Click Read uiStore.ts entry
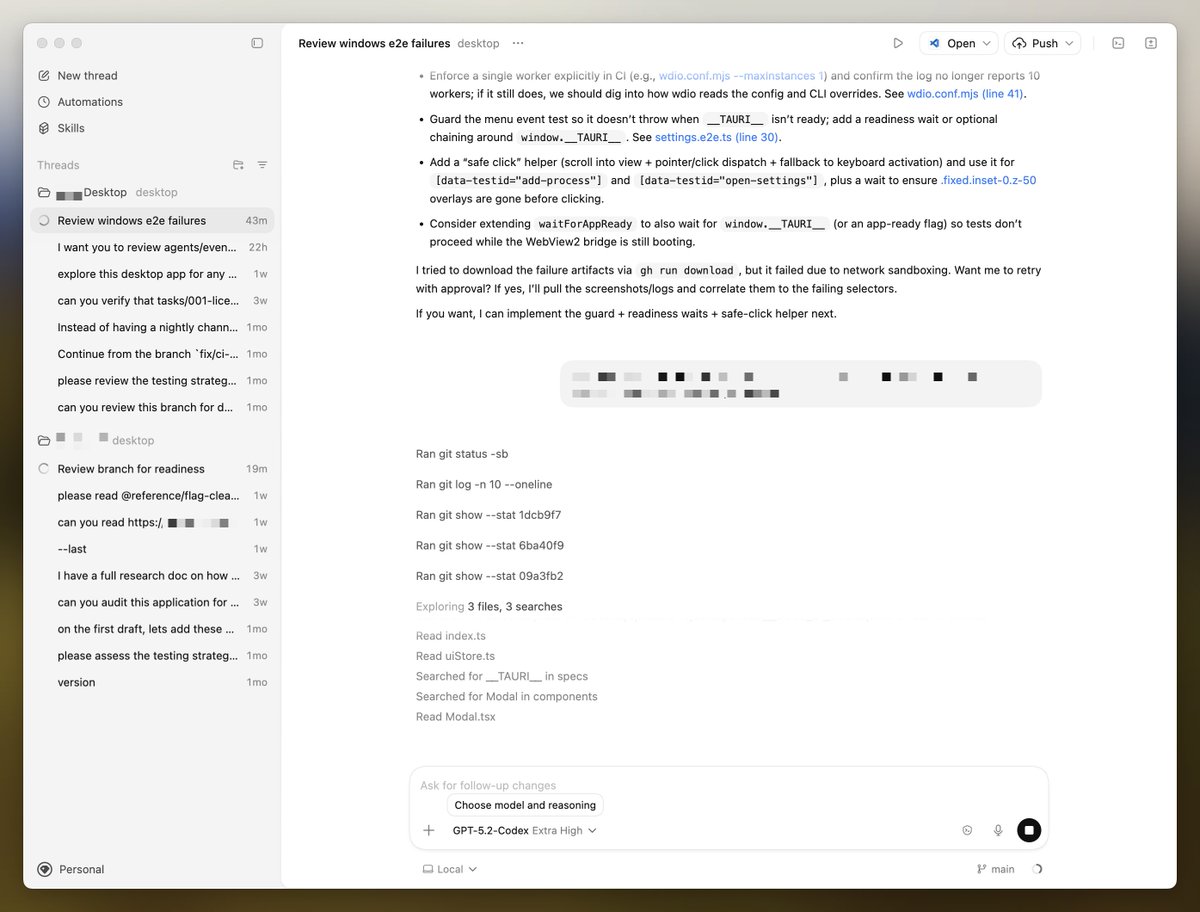Viewport: 1200px width, 912px height. (x=455, y=656)
